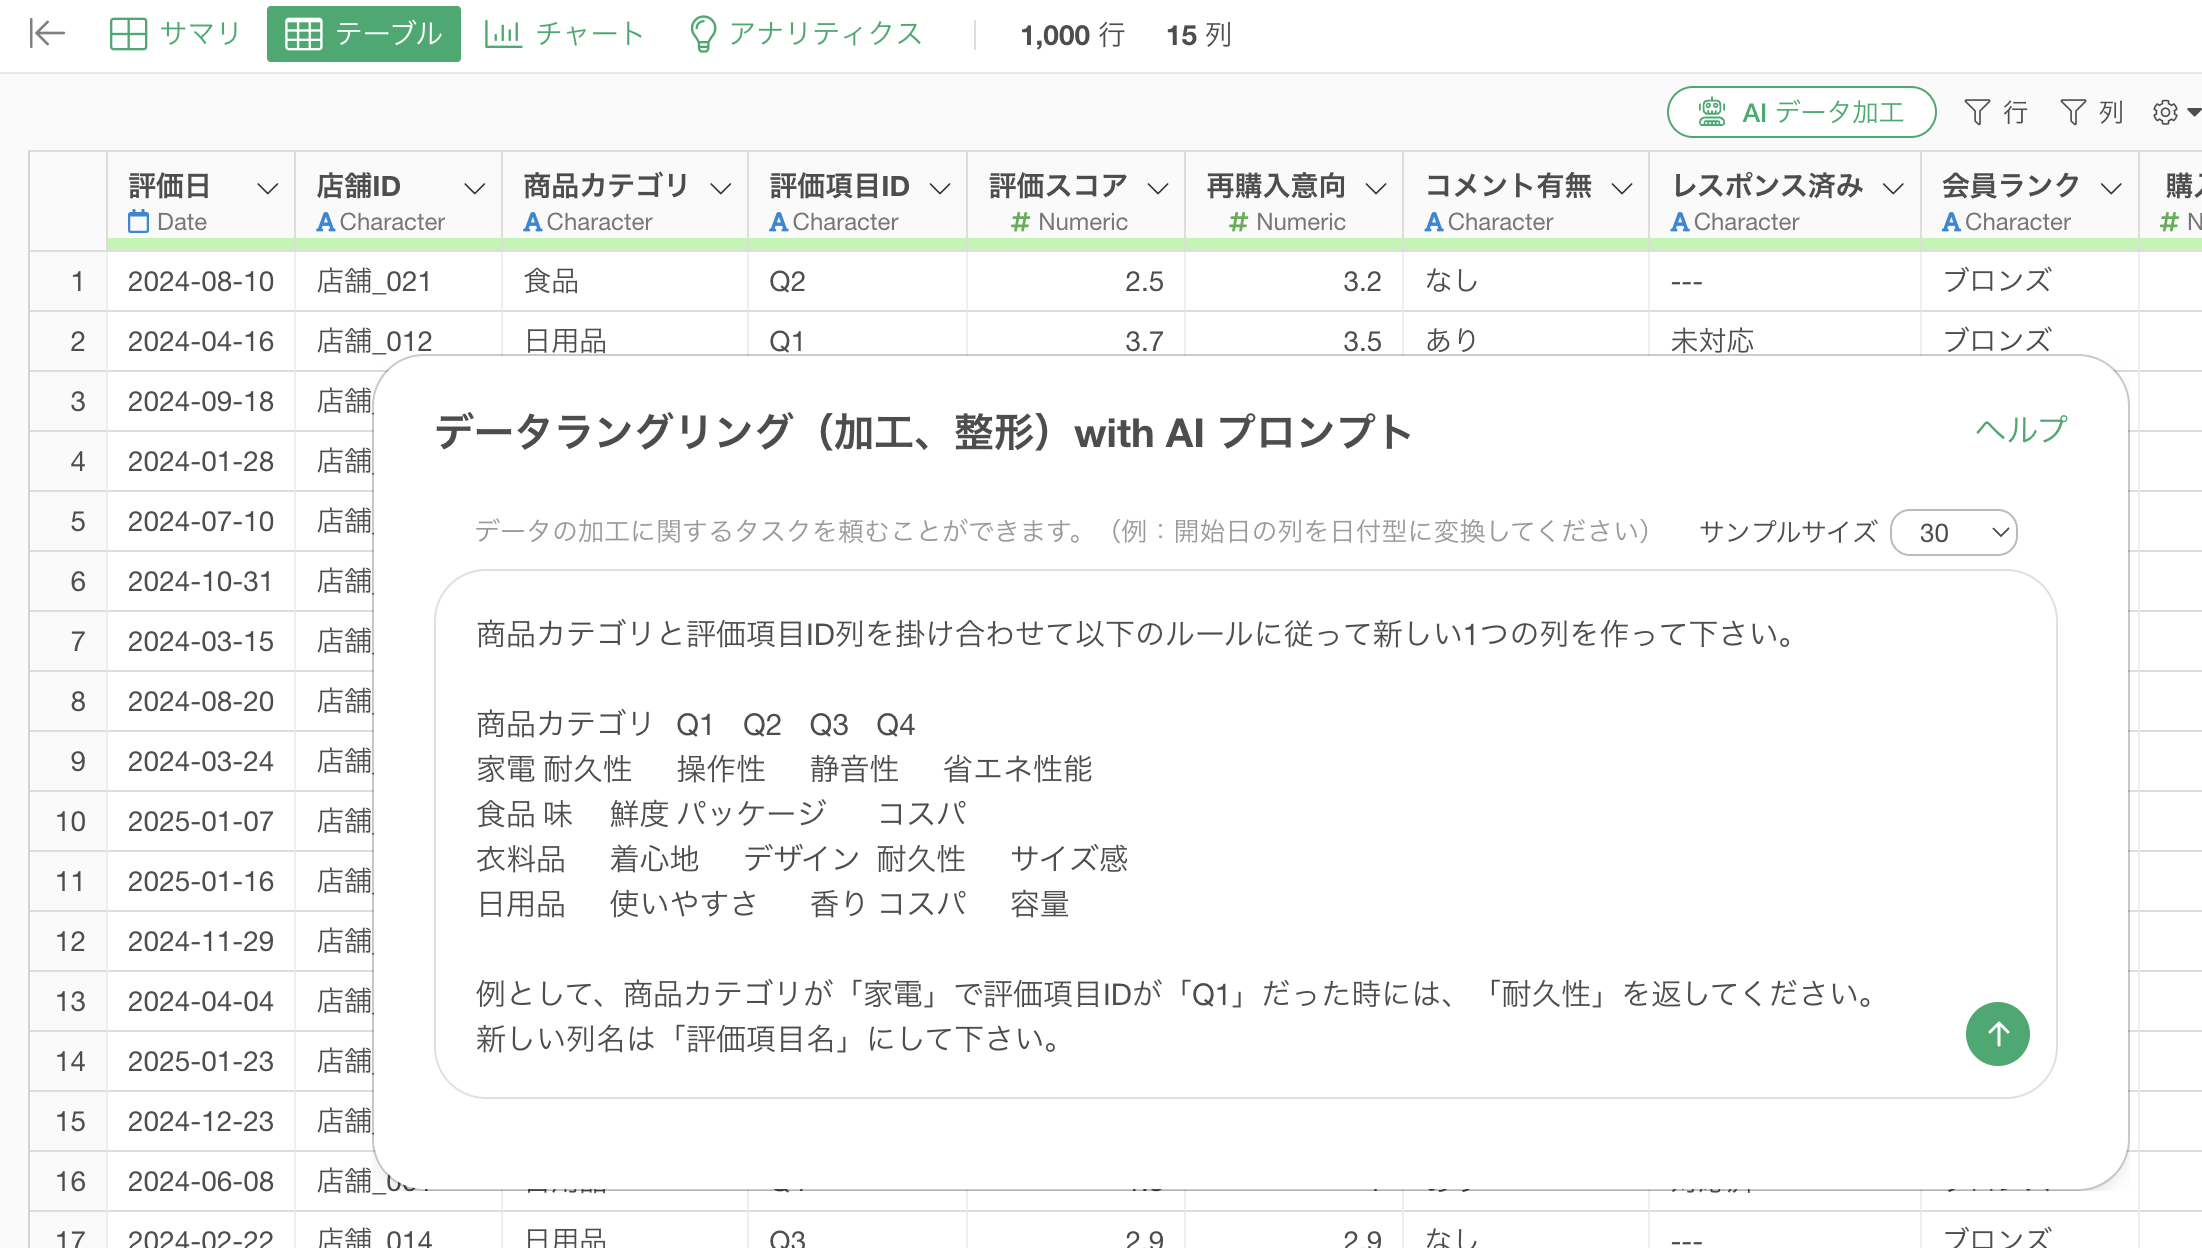Select row number 1 header cell
The image size is (2202, 1248).
click(70, 282)
